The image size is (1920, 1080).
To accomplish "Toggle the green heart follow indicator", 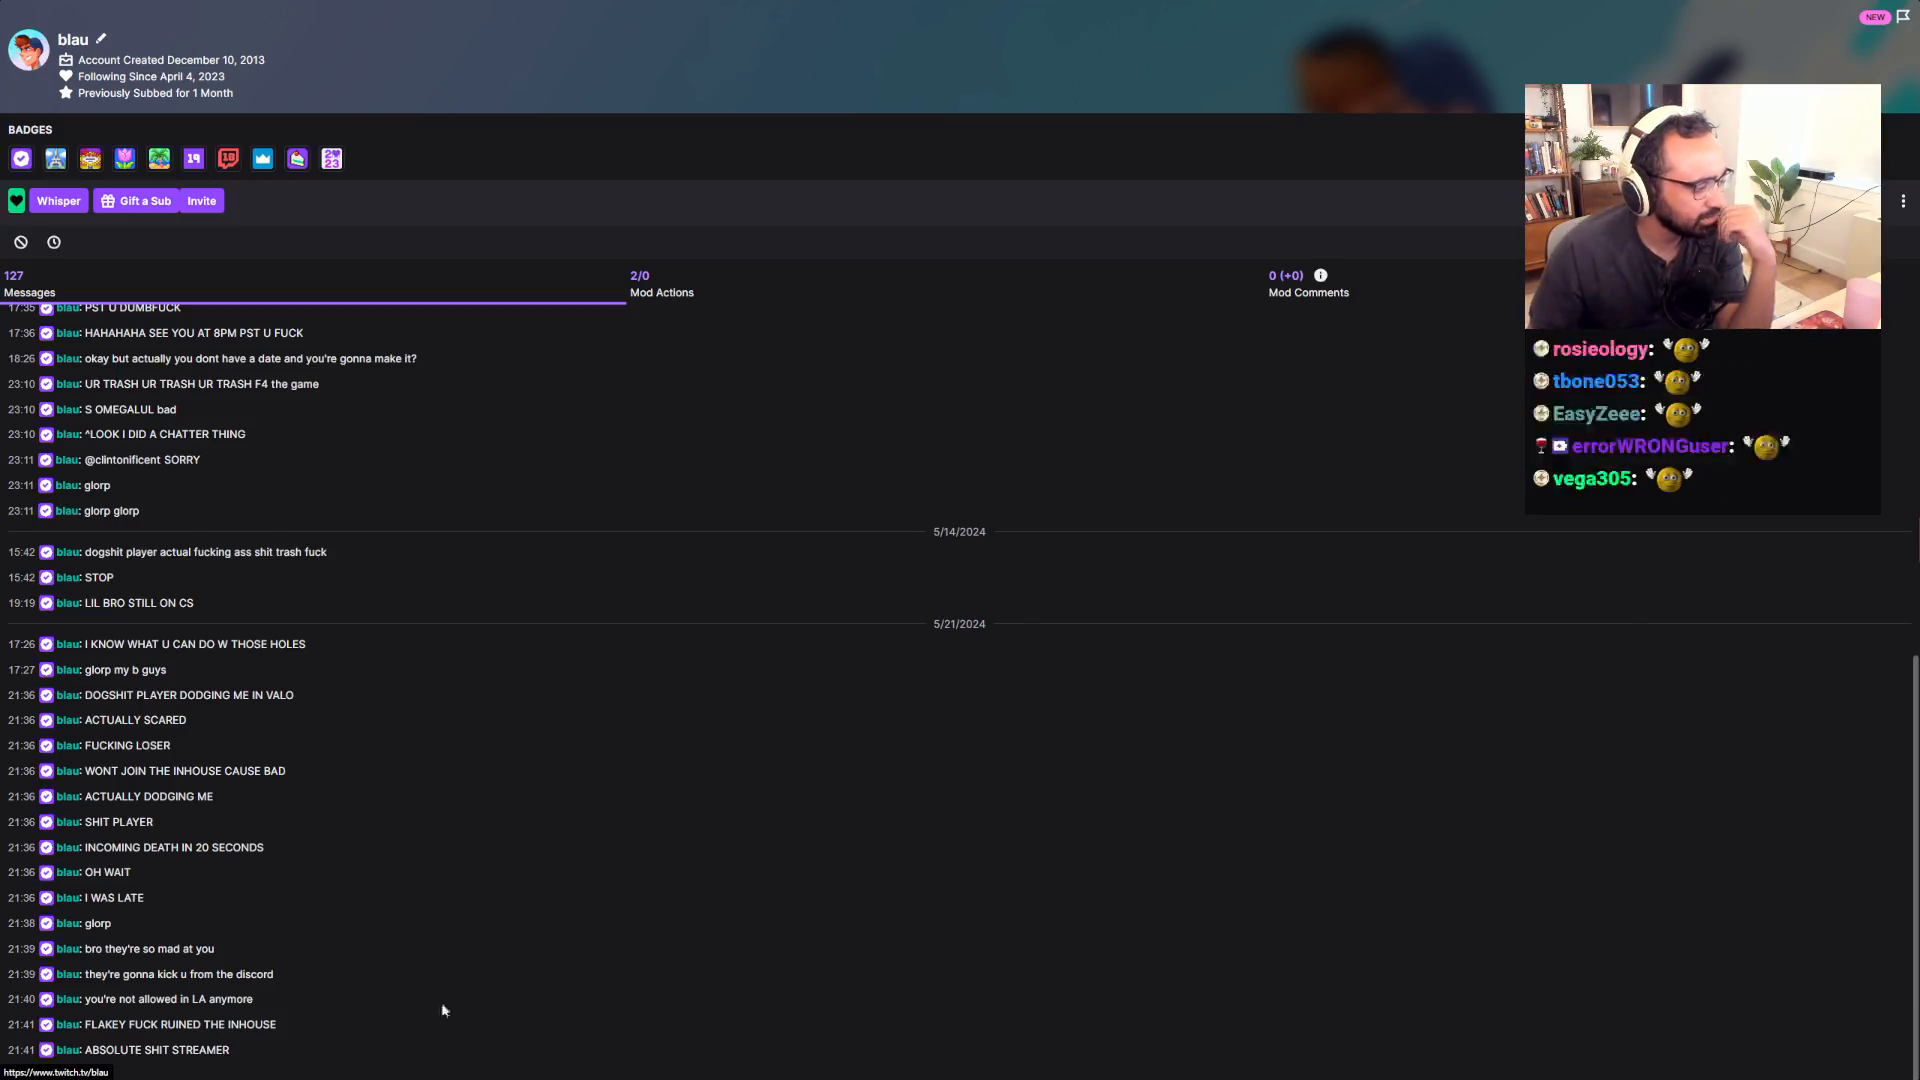I will [16, 200].
